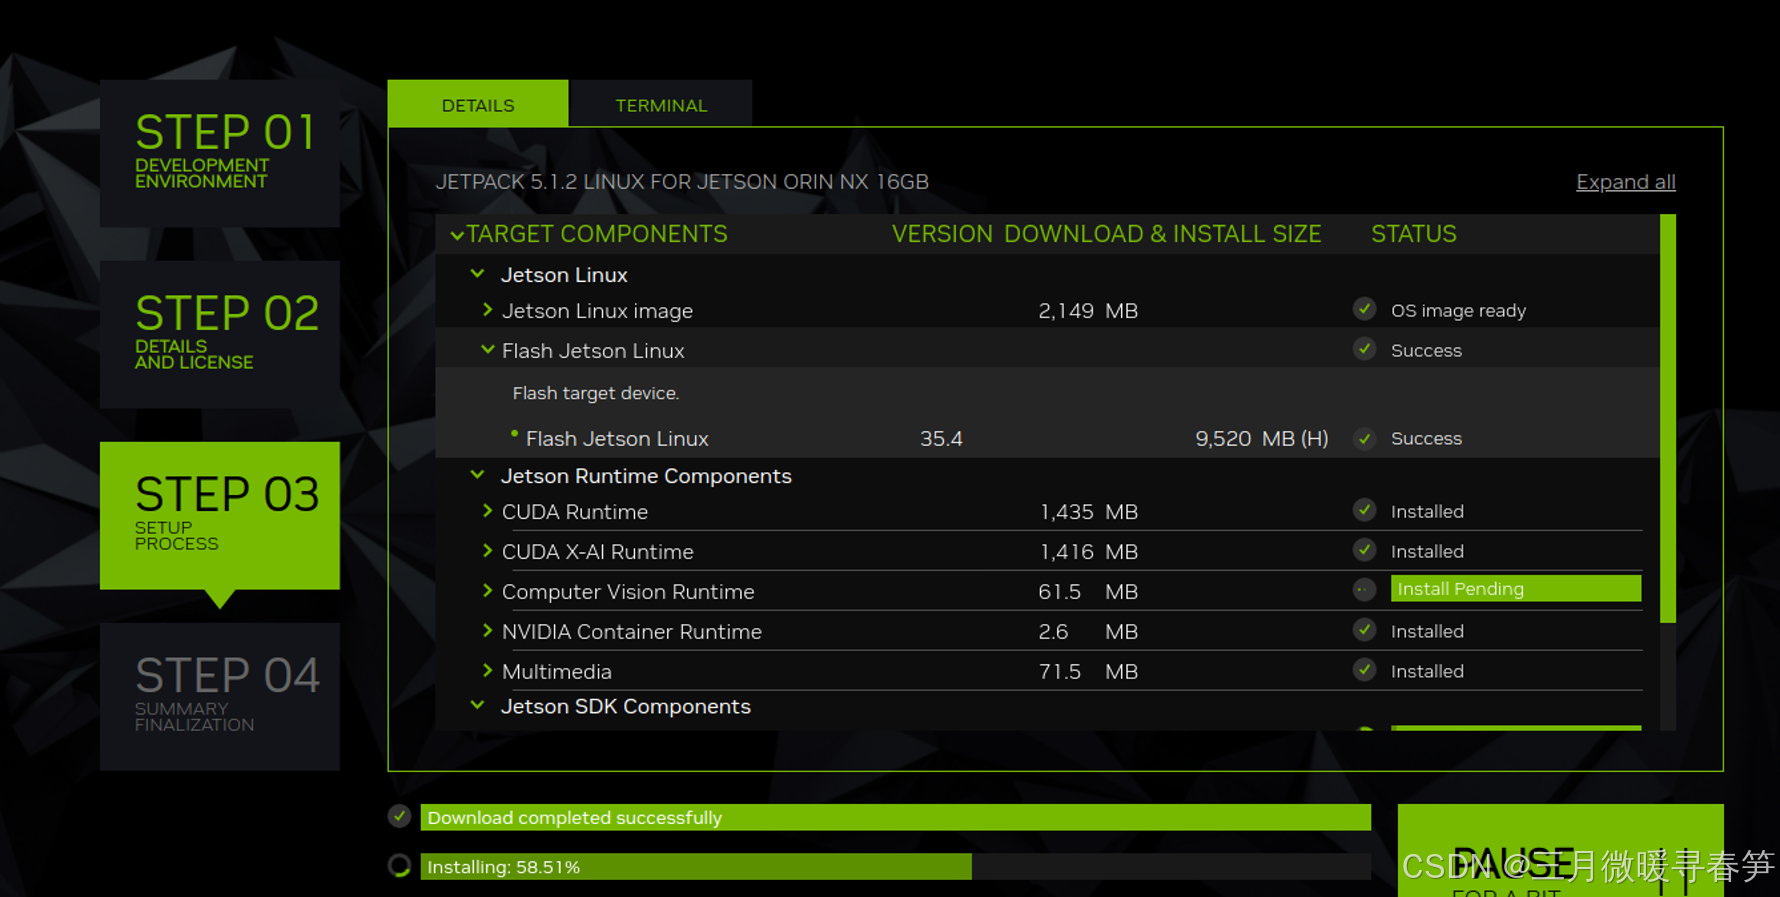Click the Installed check icon for Multimedia

click(1364, 670)
